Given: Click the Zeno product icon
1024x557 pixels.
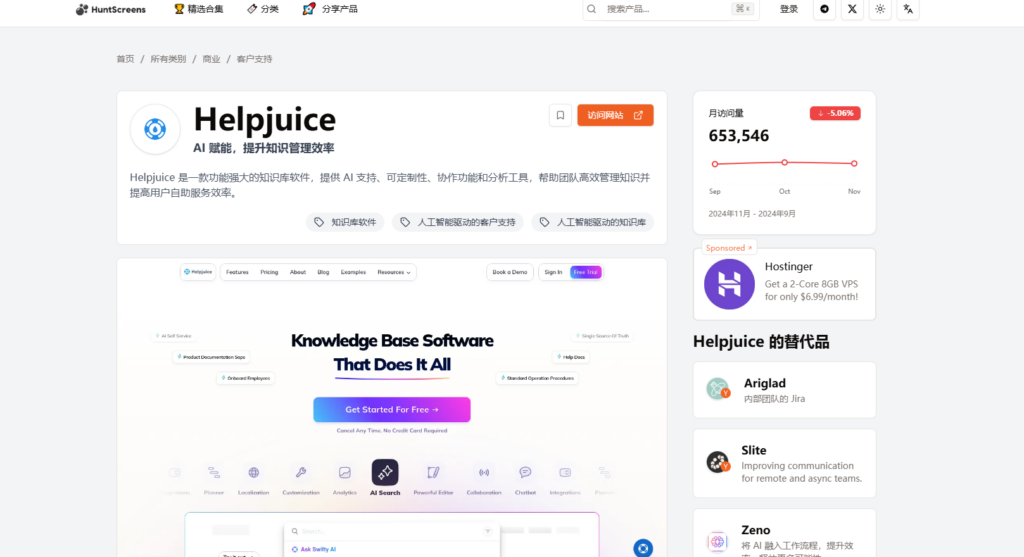Looking at the screenshot, I should 718,541.
